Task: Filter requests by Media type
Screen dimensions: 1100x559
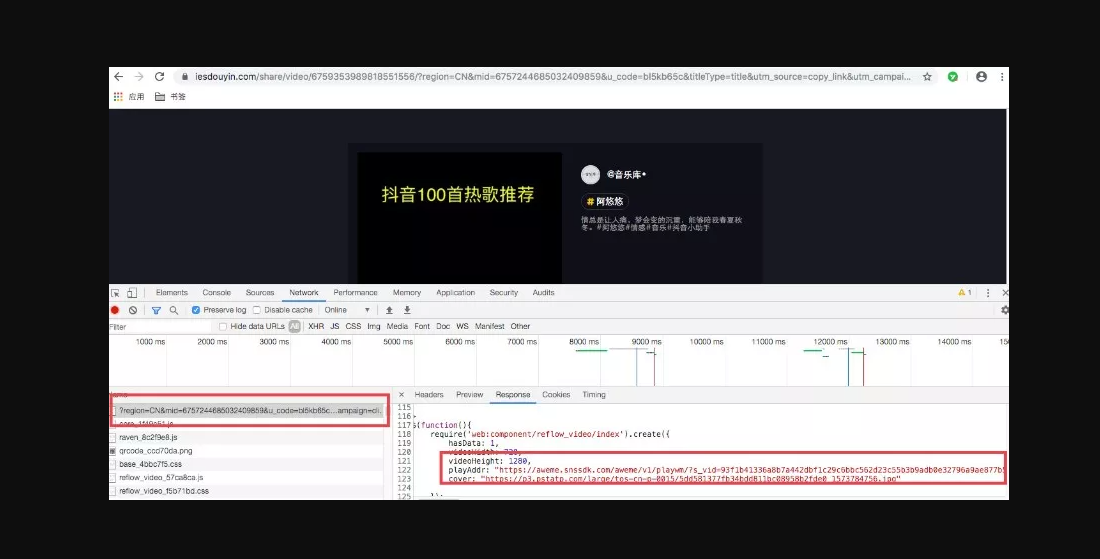Action: [397, 326]
